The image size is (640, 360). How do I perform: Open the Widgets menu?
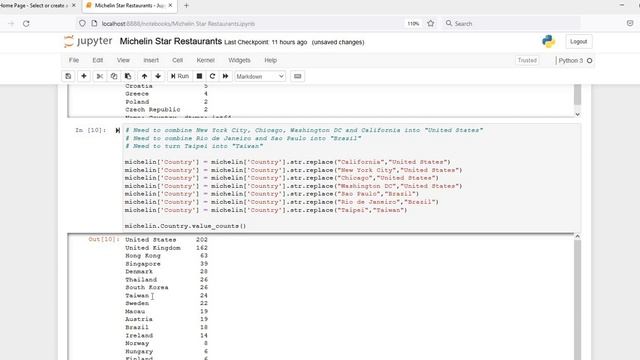(239, 60)
